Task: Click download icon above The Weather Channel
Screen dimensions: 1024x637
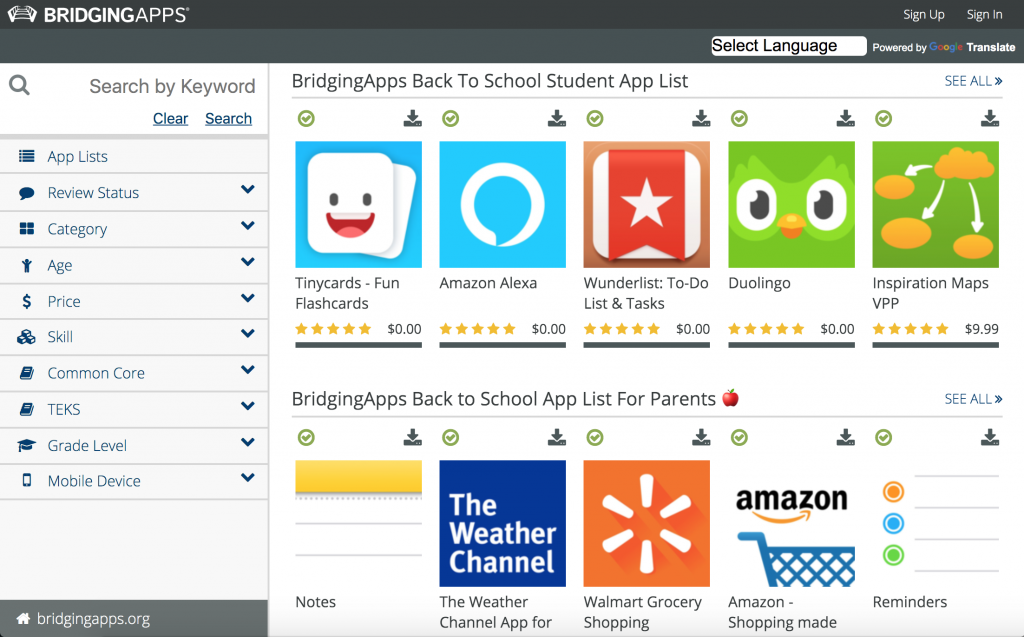Action: tap(557, 437)
